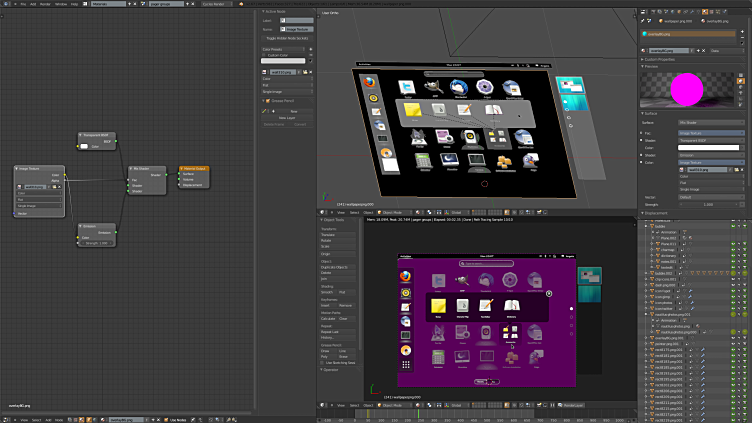Click the Blender logo editor-type icon

pos(7,4)
